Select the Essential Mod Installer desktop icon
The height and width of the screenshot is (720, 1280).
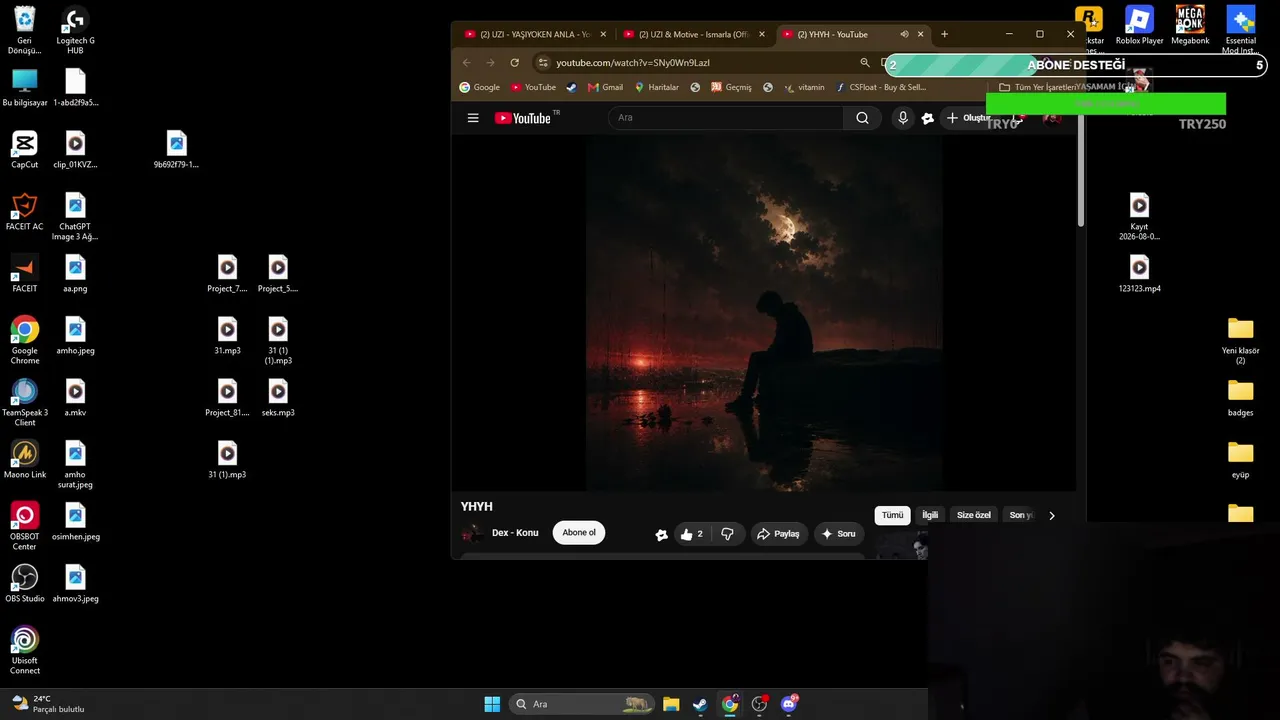[1240, 31]
